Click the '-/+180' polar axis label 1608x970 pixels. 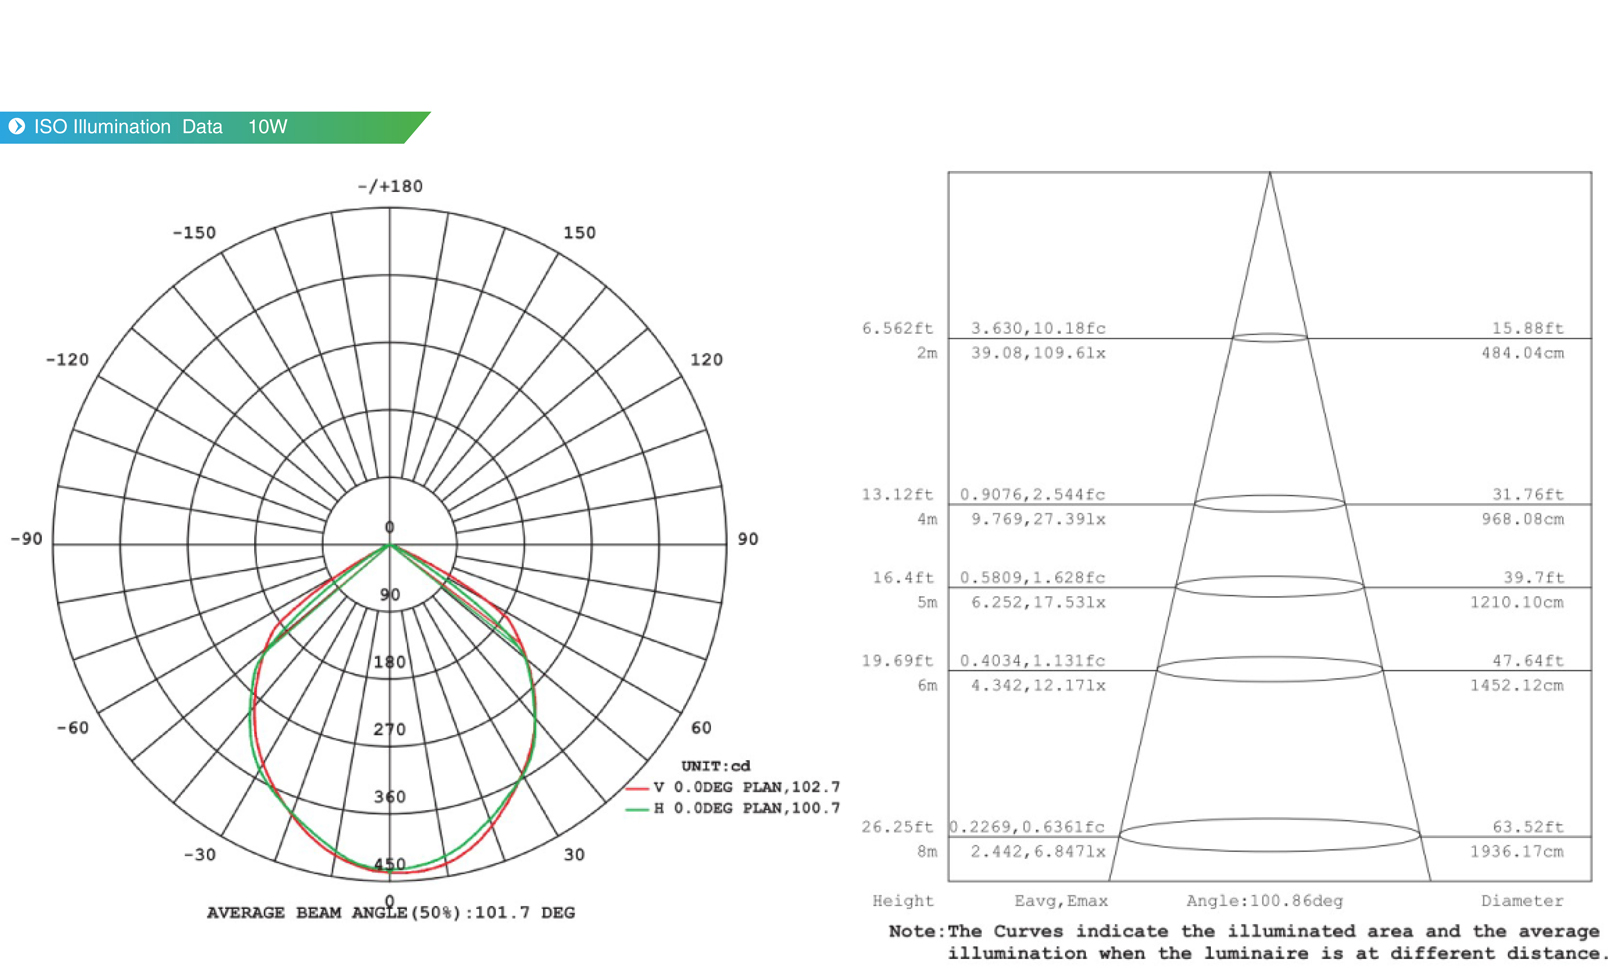tap(390, 186)
